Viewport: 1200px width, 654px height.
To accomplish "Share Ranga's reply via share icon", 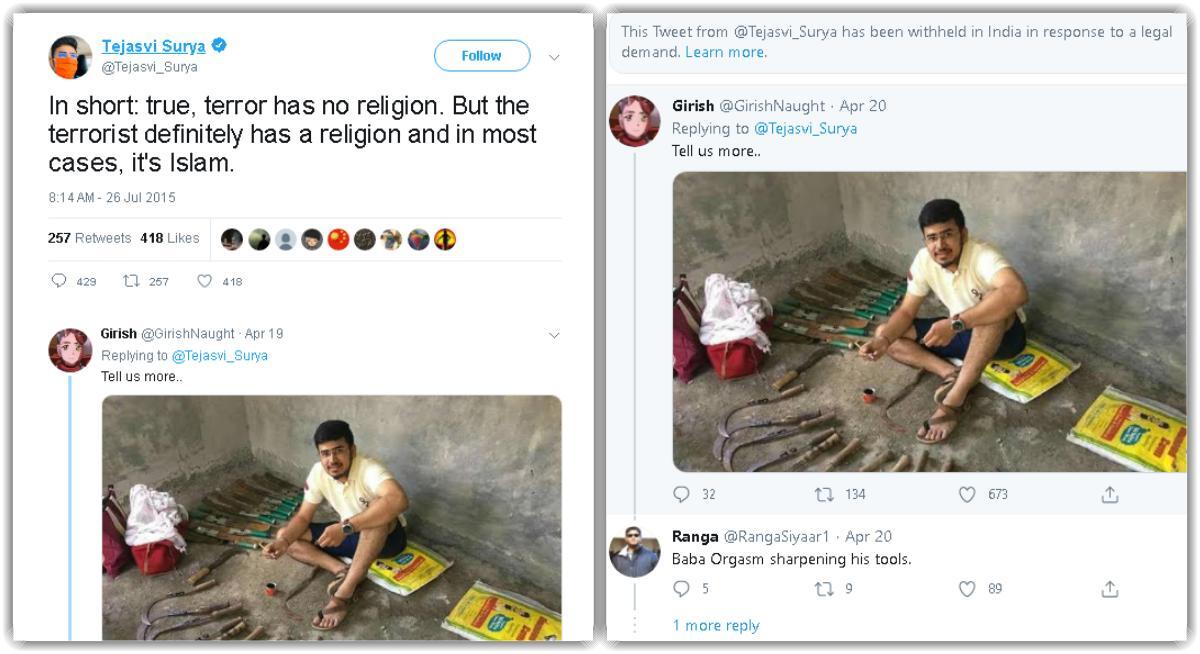I will (1109, 589).
